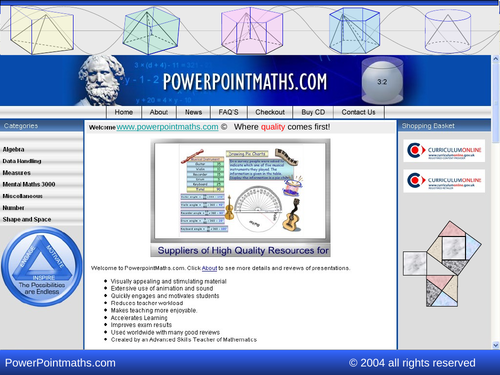This screenshot has height=375, width=500.
Task: Click the blue hexagonal prism shape
Action: [x=354, y=30]
